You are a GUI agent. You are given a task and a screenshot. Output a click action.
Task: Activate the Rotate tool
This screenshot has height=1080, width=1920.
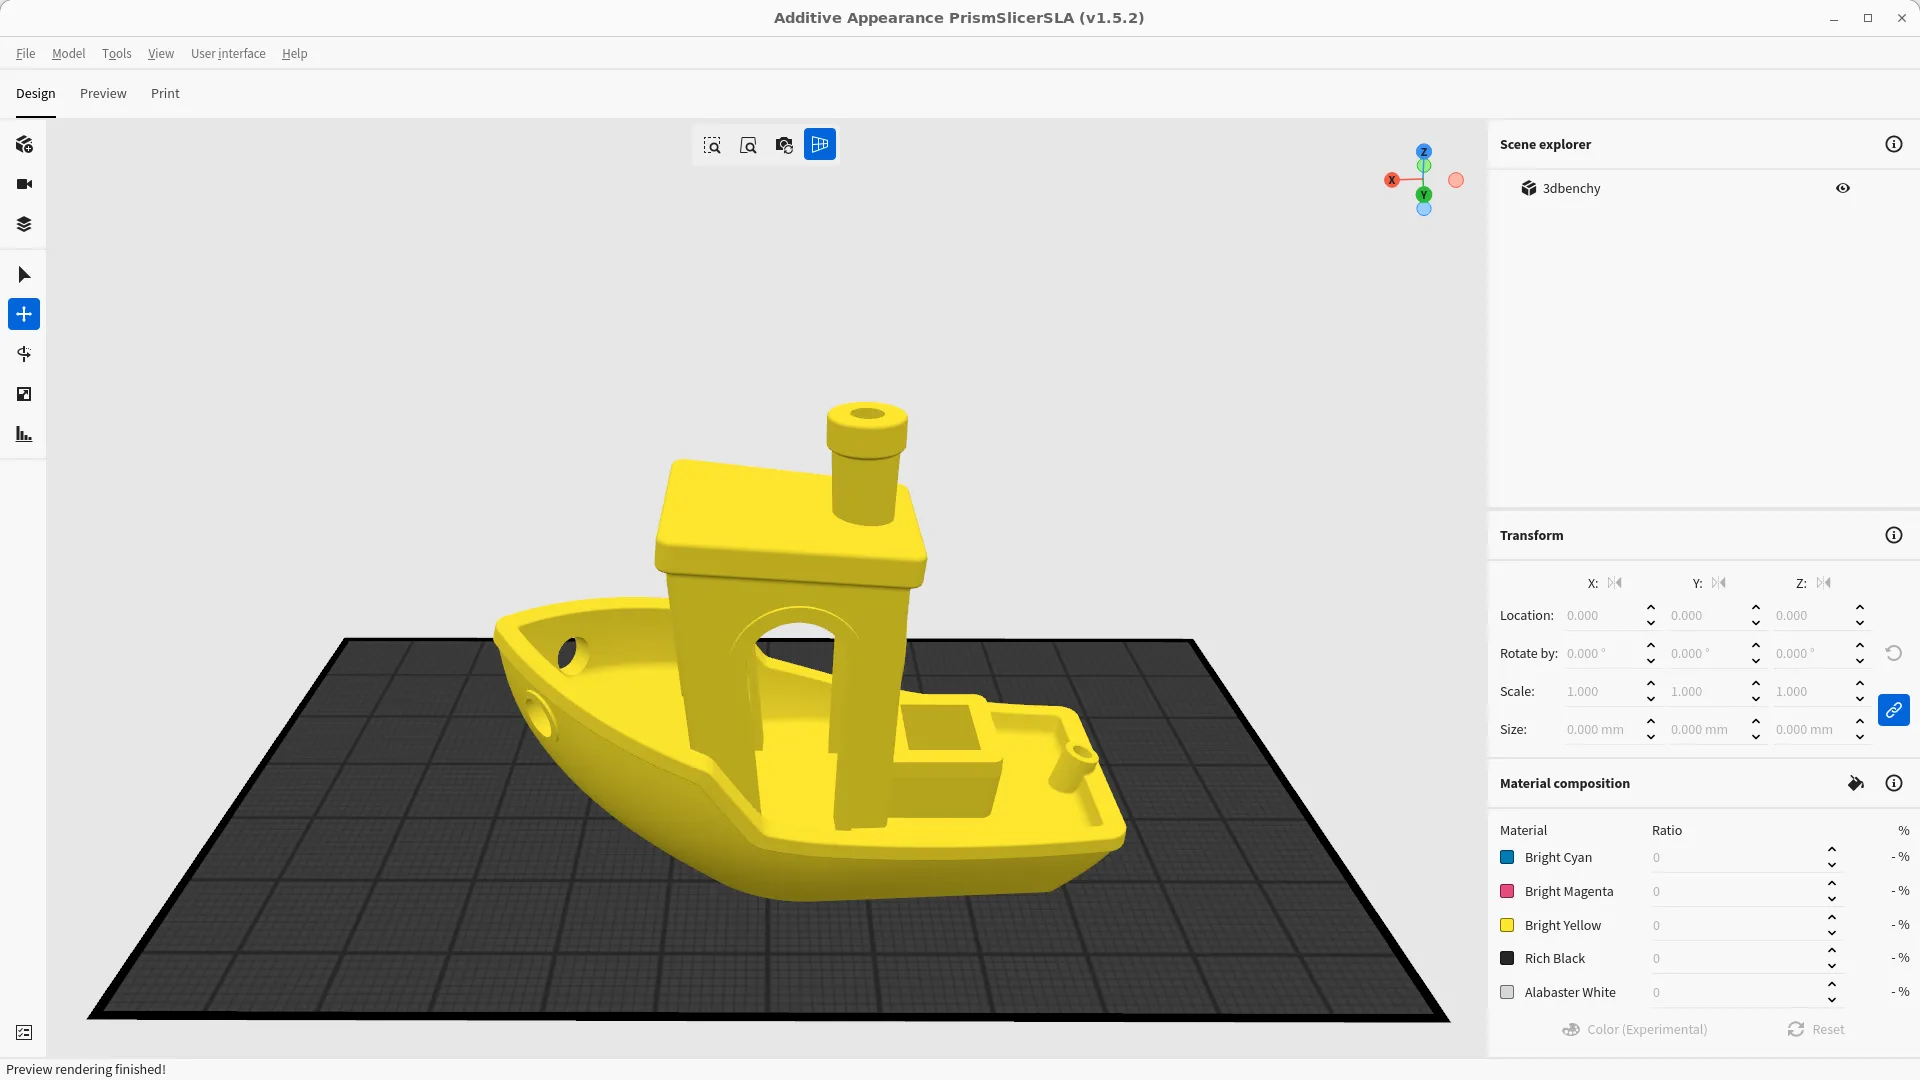(24, 354)
